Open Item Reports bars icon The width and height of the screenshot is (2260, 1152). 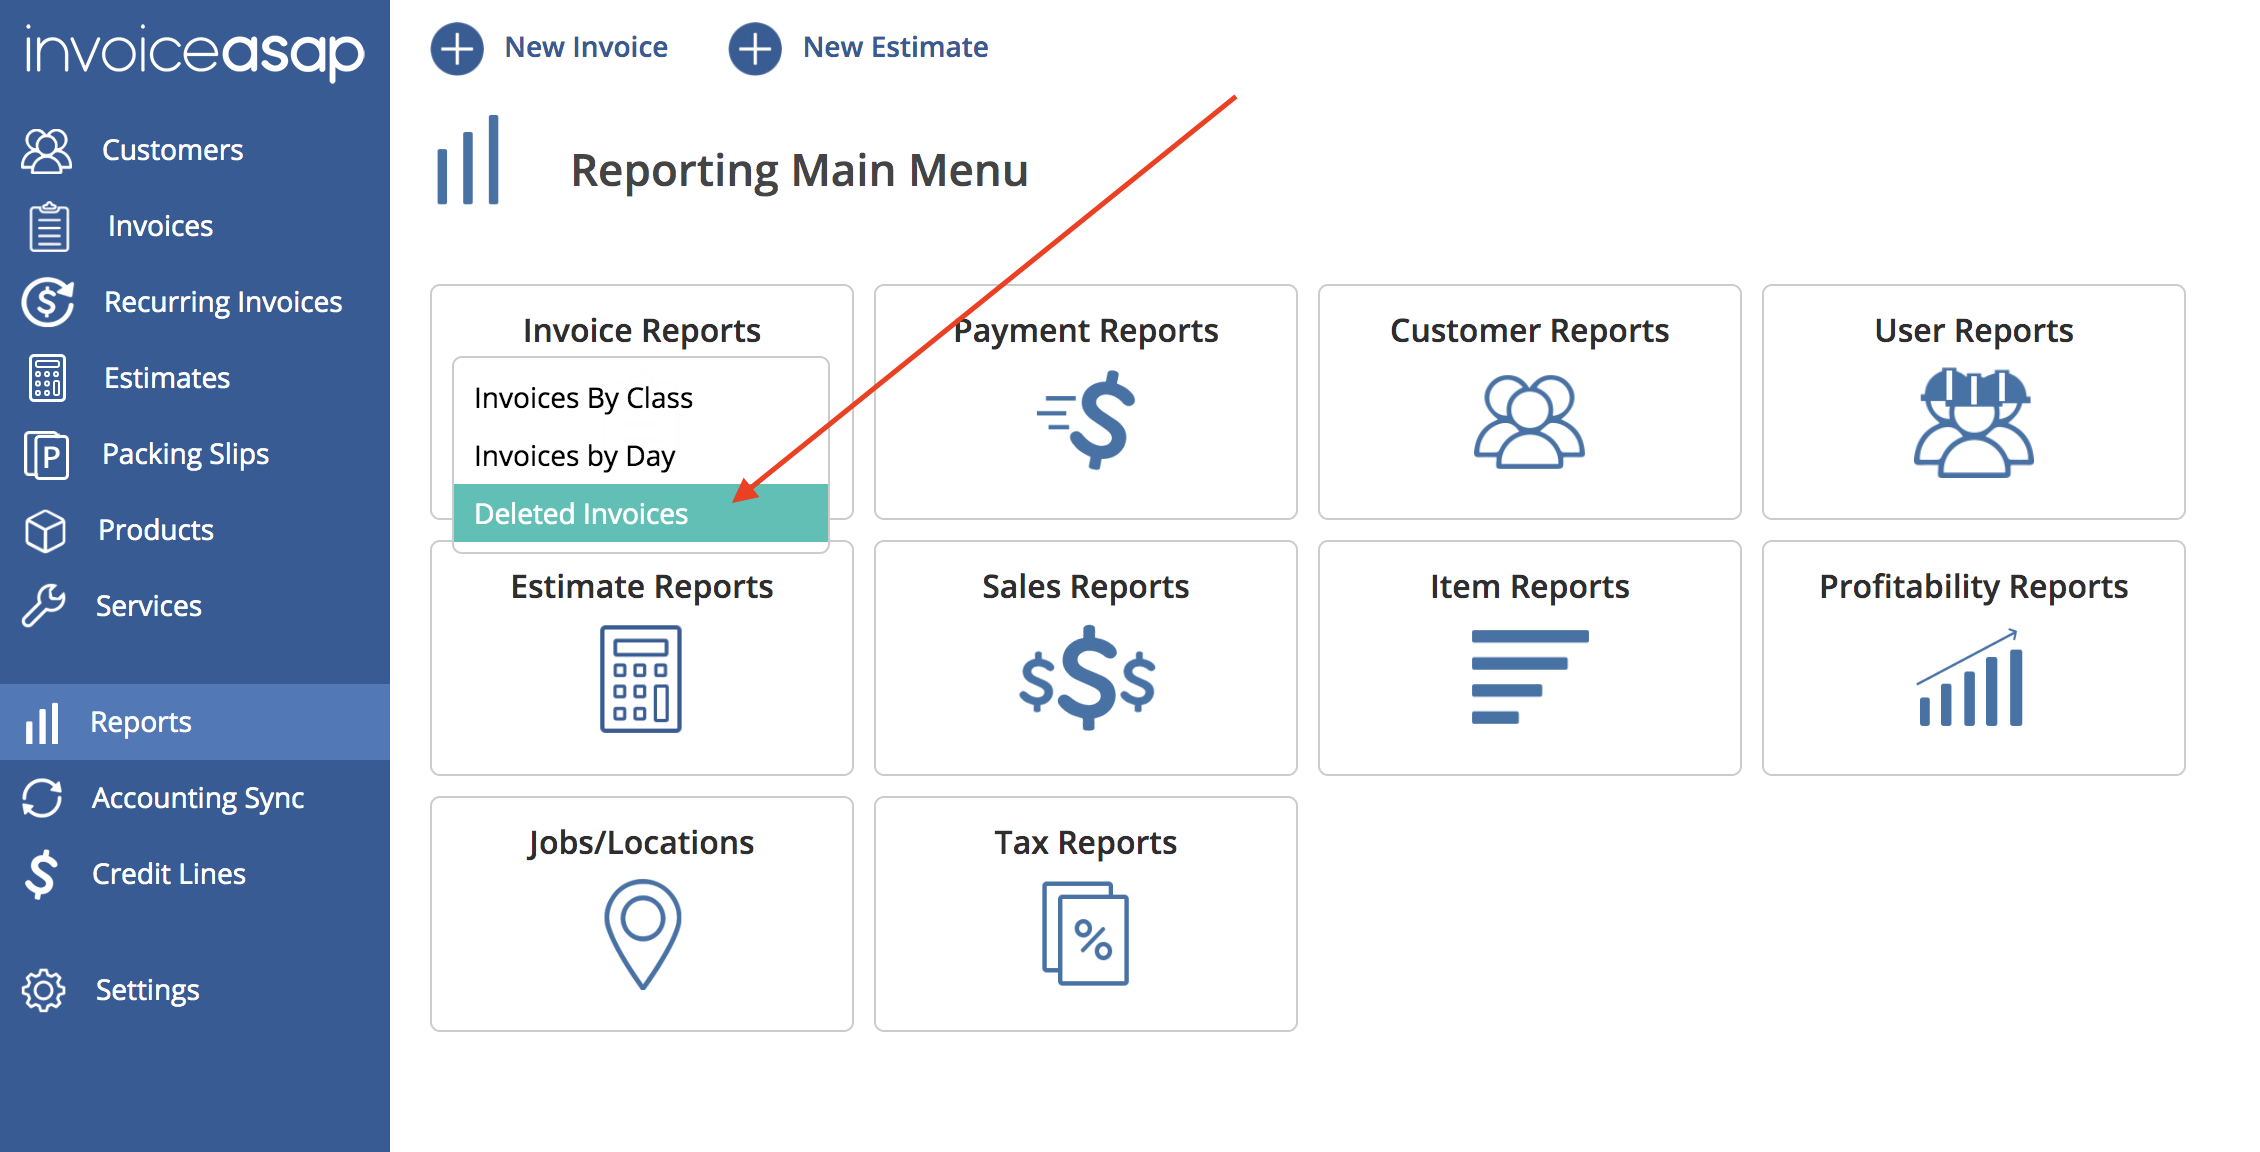click(1529, 677)
